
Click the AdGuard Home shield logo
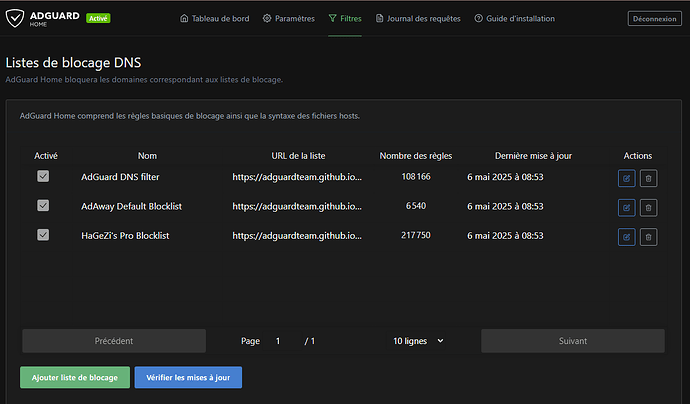[x=15, y=18]
